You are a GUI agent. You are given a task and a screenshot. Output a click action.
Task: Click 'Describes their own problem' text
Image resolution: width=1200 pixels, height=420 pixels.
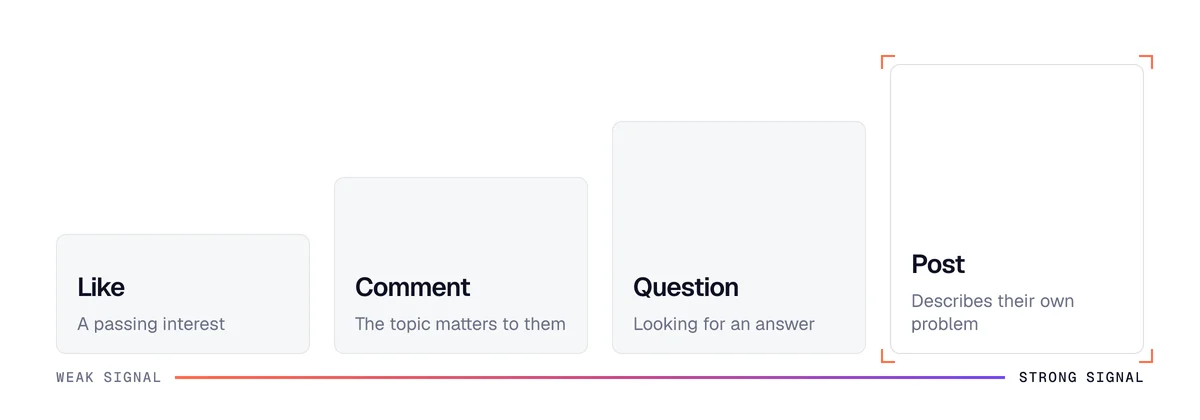pos(993,312)
